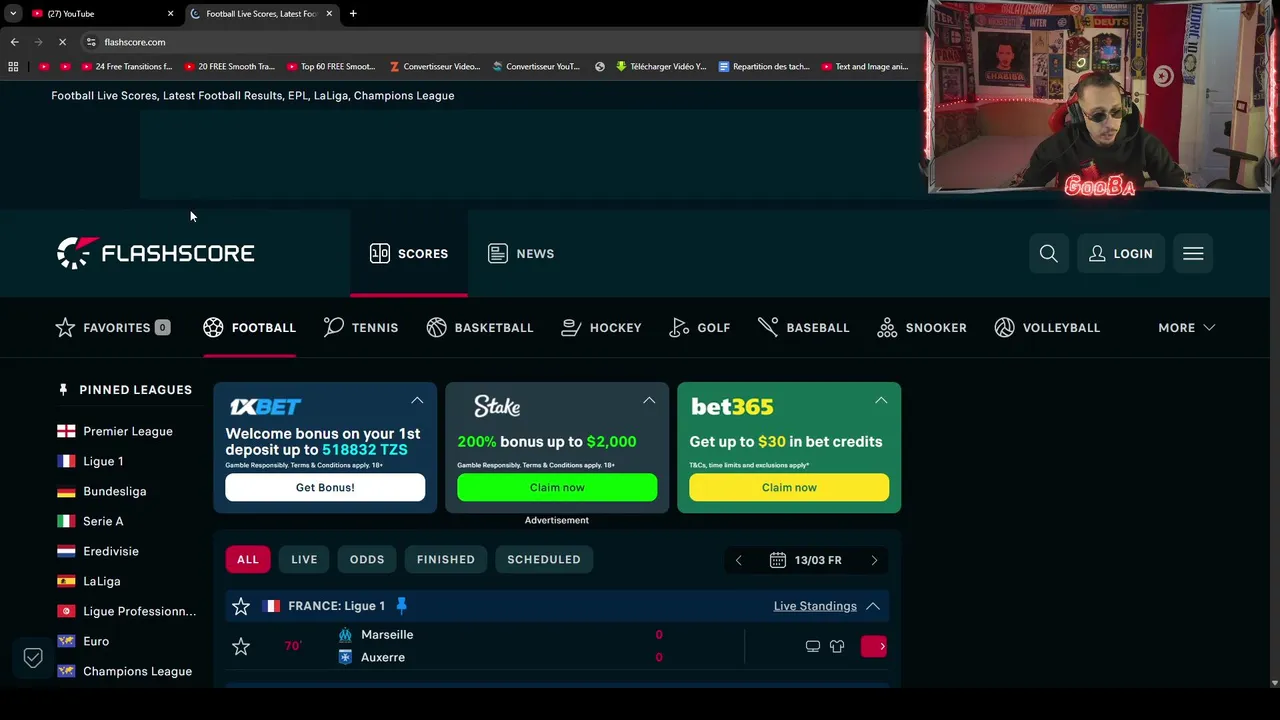Open the lineups shirt icon for Marseille match
The height and width of the screenshot is (720, 1280).
[x=837, y=646]
